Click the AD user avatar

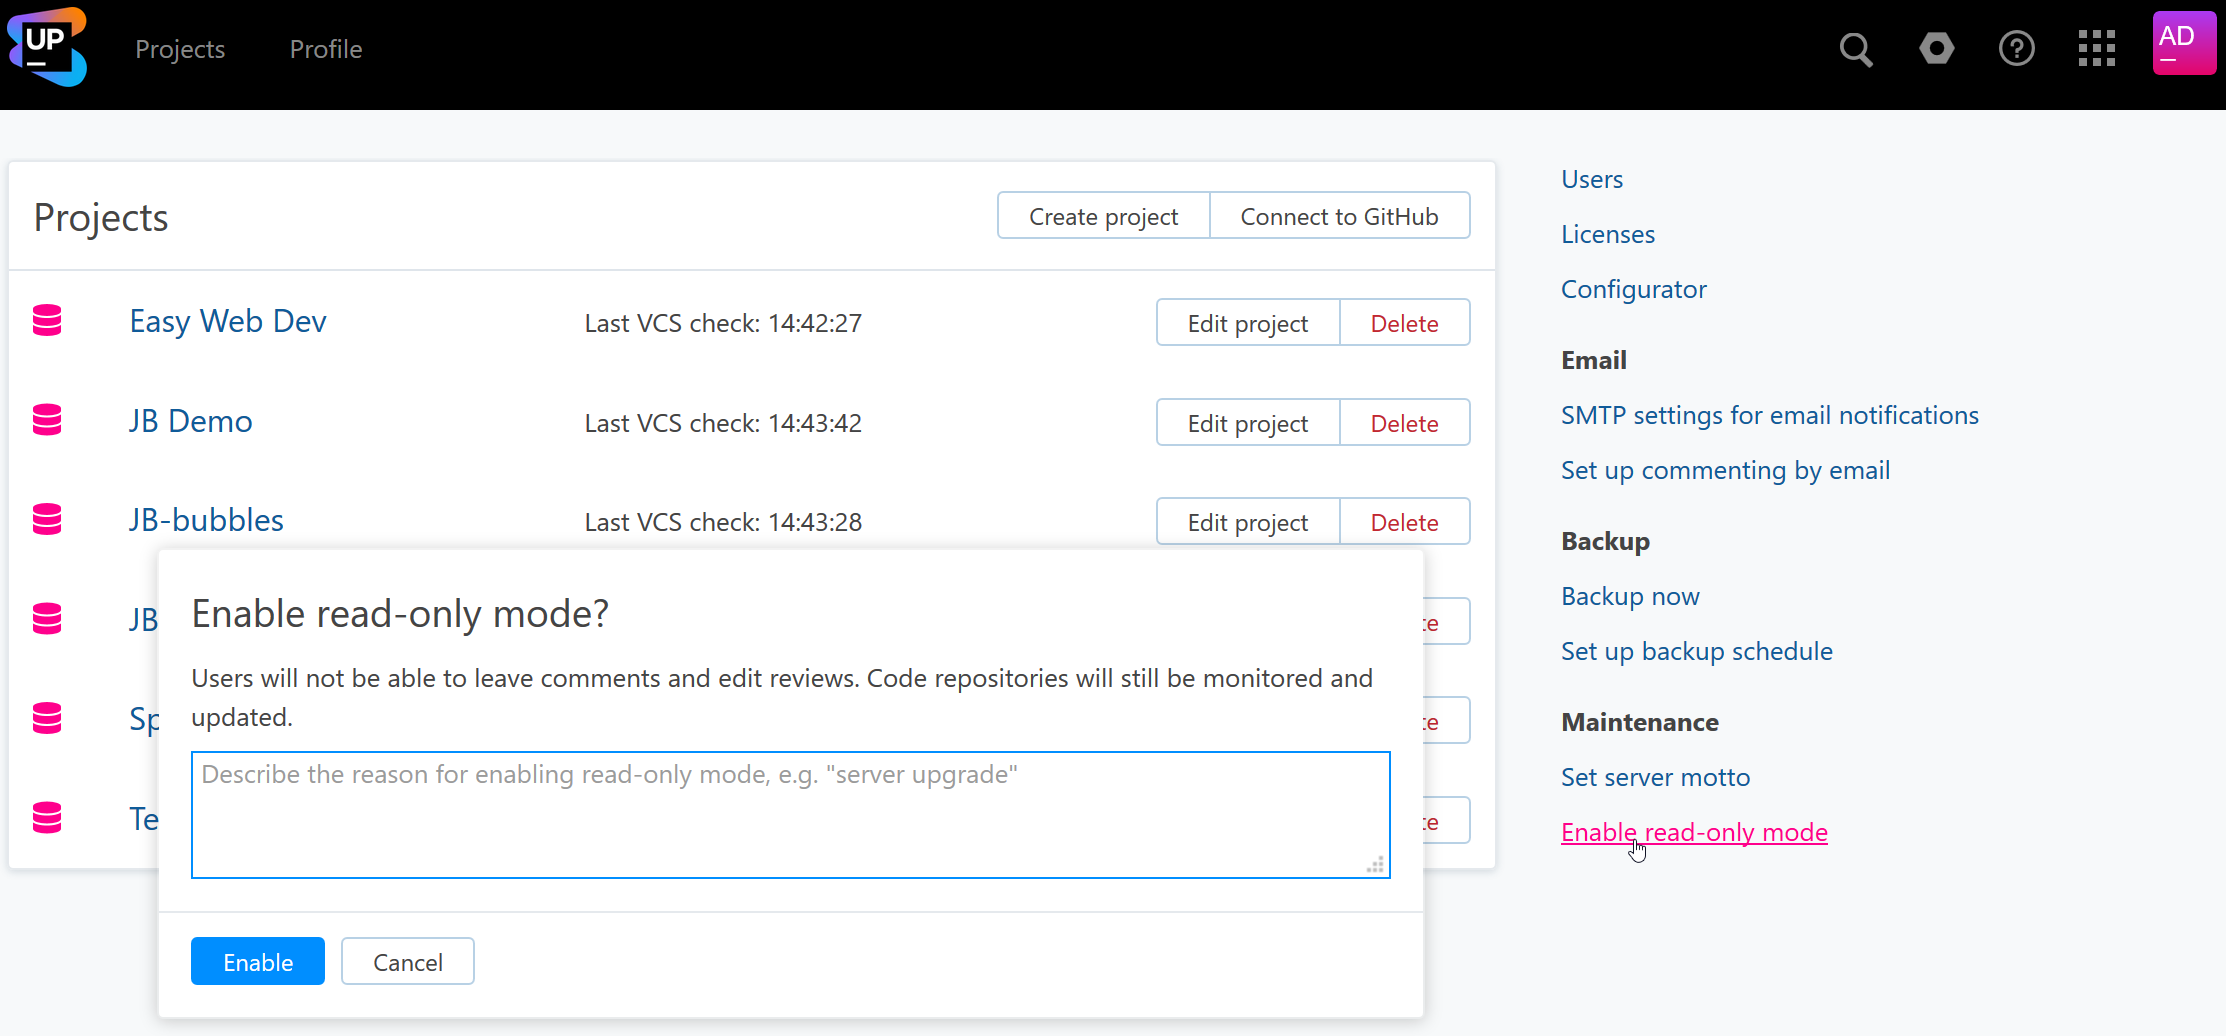tap(2183, 42)
